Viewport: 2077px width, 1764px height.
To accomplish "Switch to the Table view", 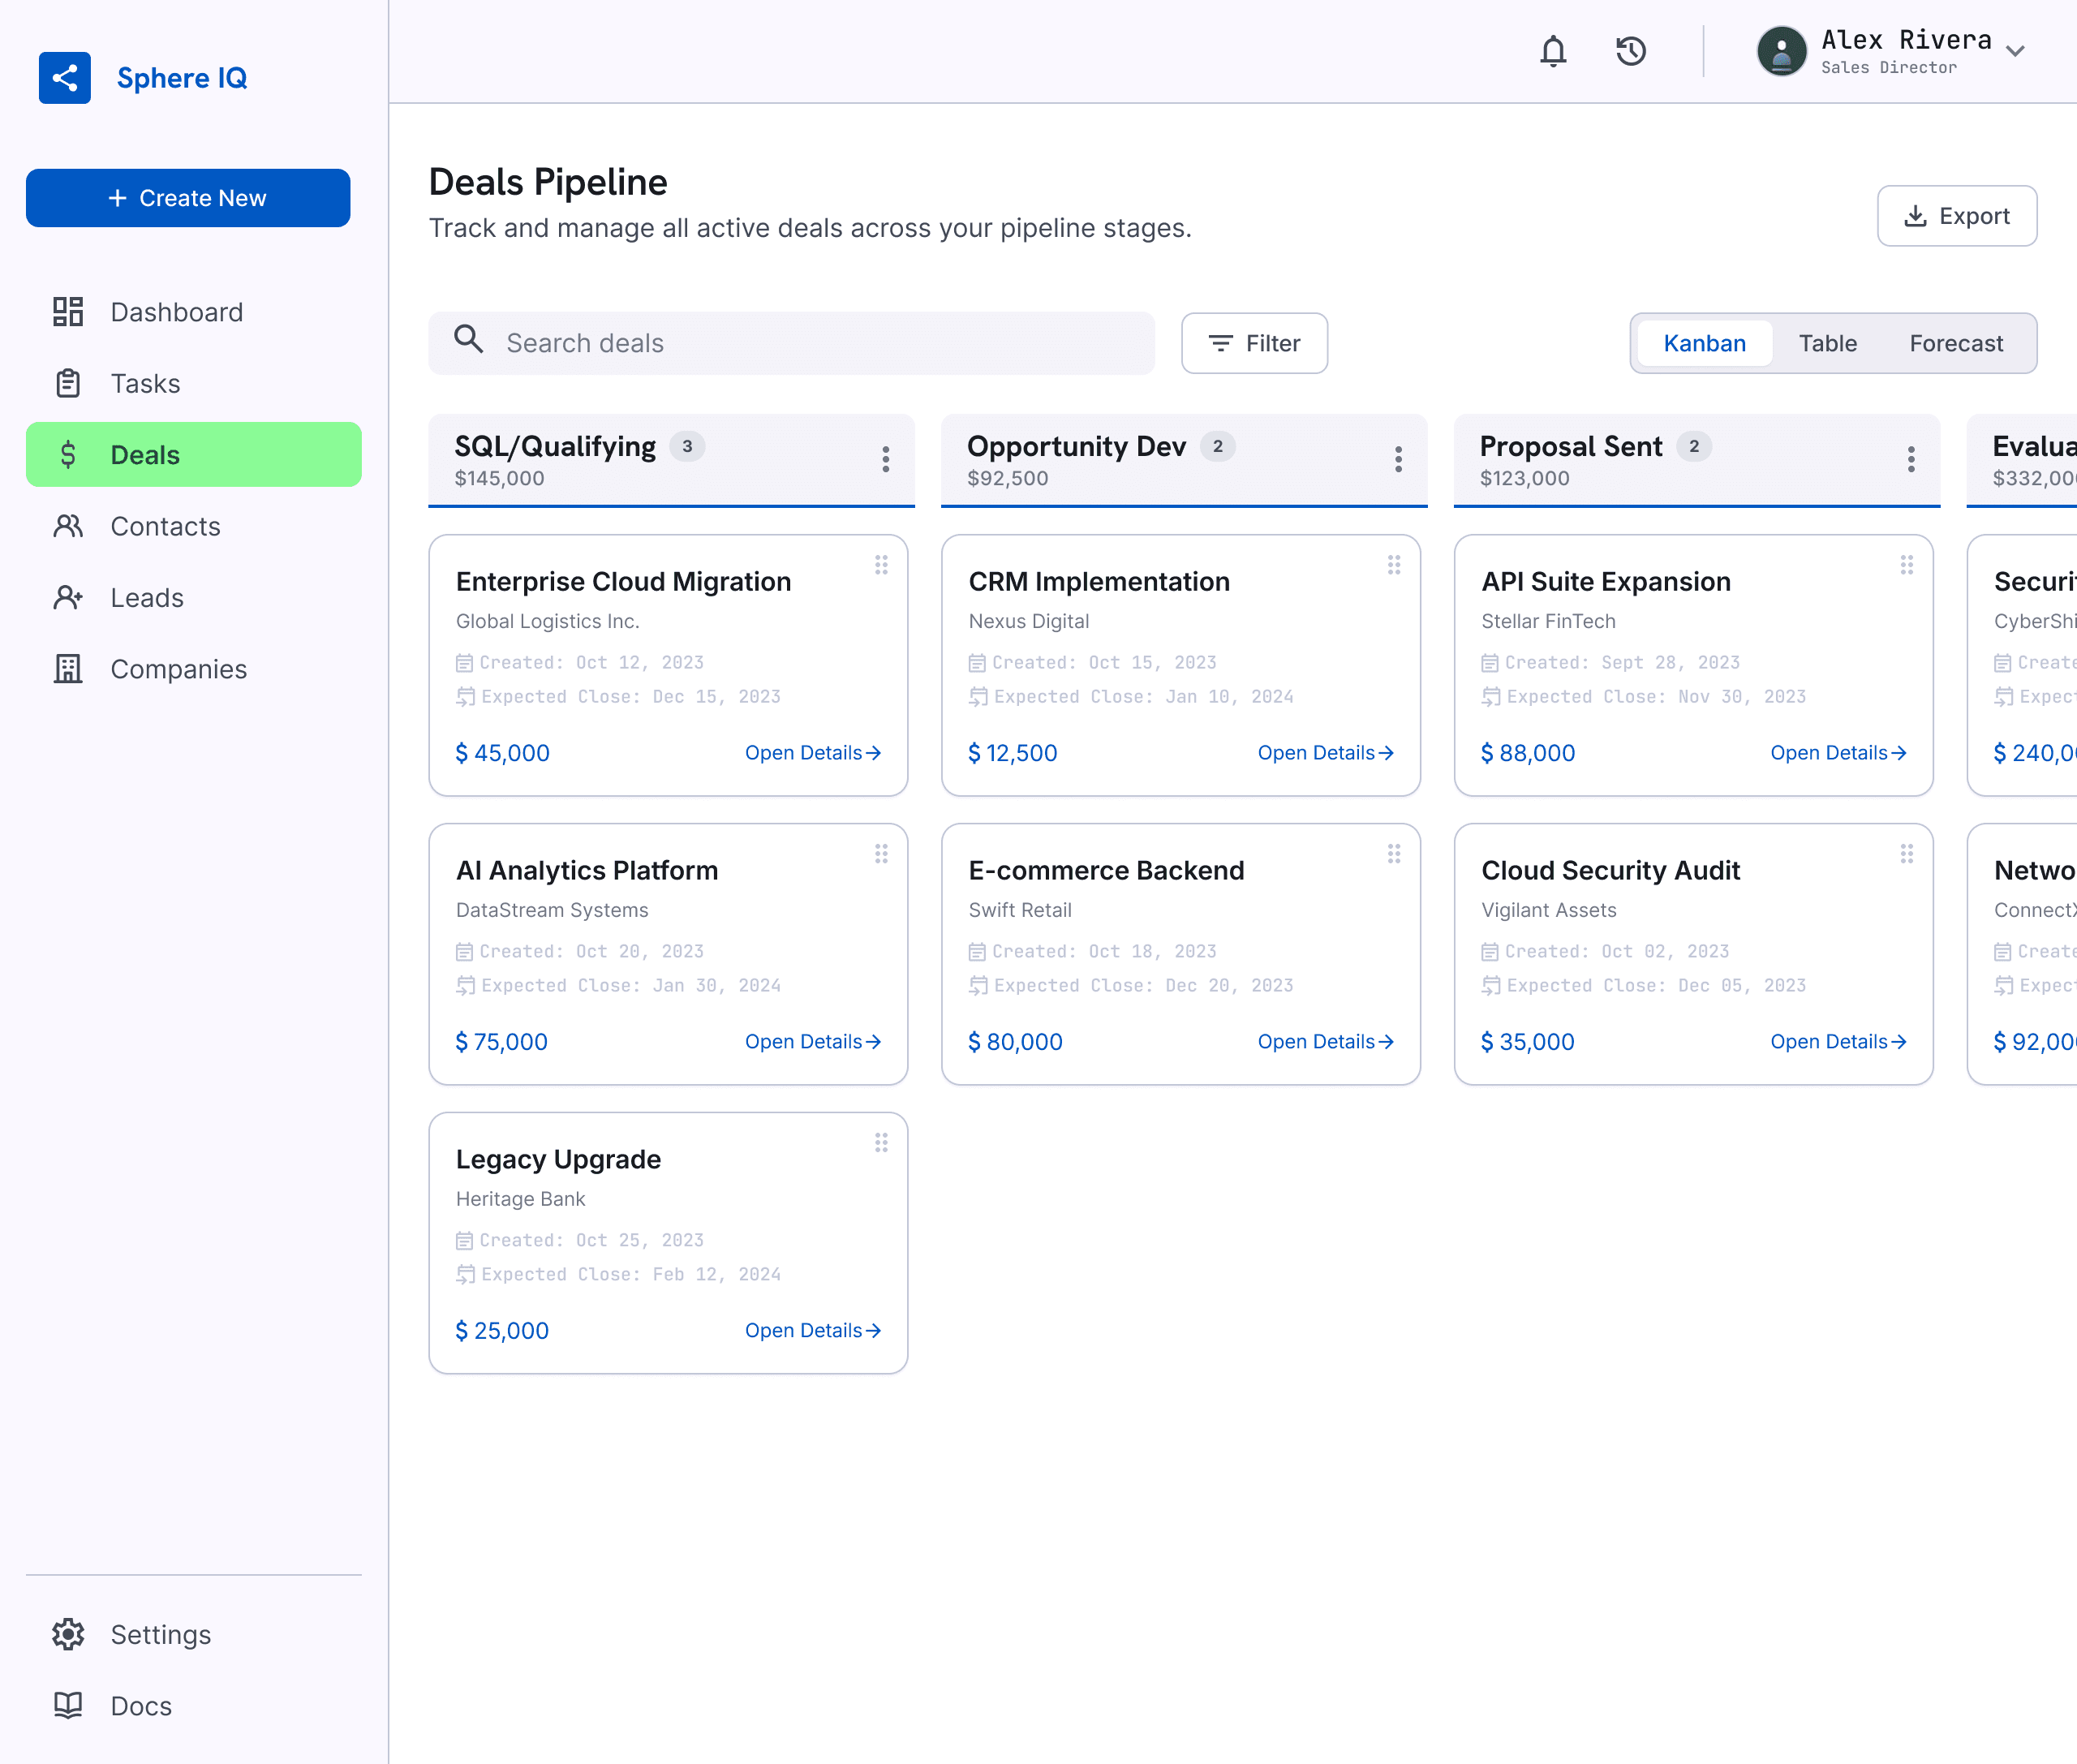I will coord(1827,343).
